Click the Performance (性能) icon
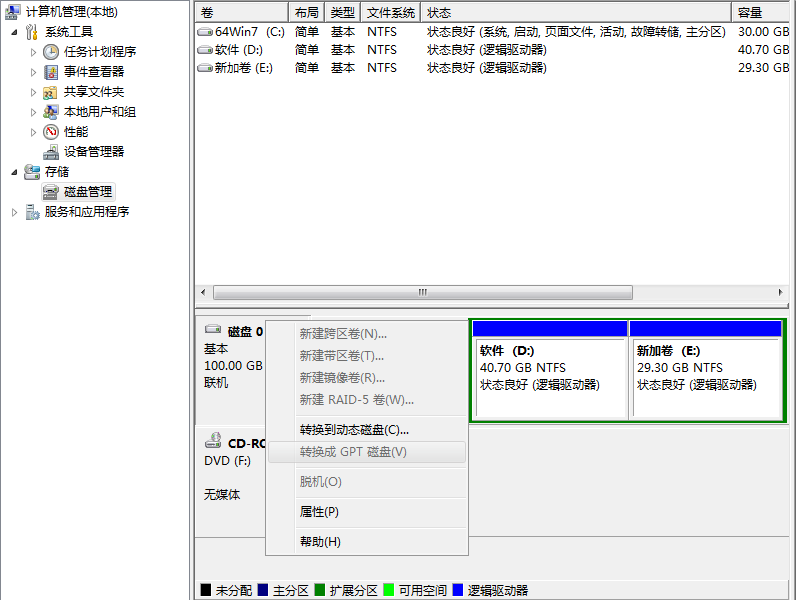The height and width of the screenshot is (600, 796). pyautogui.click(x=51, y=132)
